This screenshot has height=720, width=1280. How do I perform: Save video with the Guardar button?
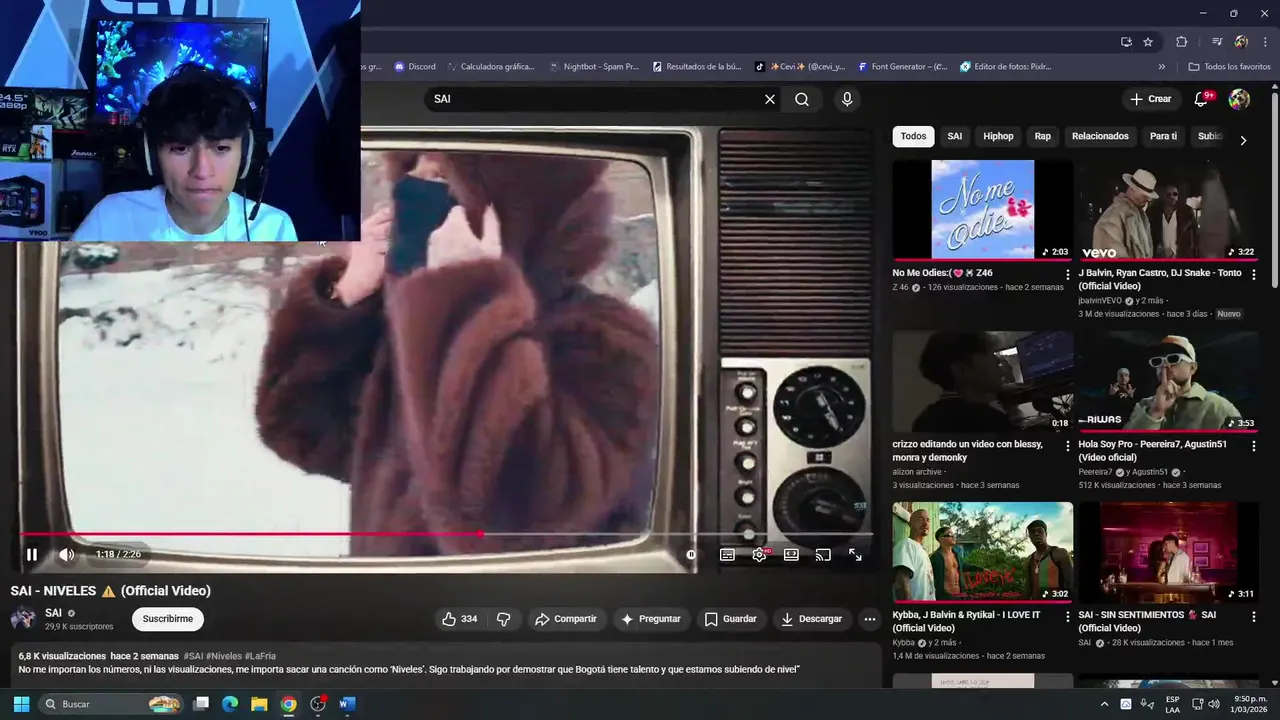coord(730,619)
